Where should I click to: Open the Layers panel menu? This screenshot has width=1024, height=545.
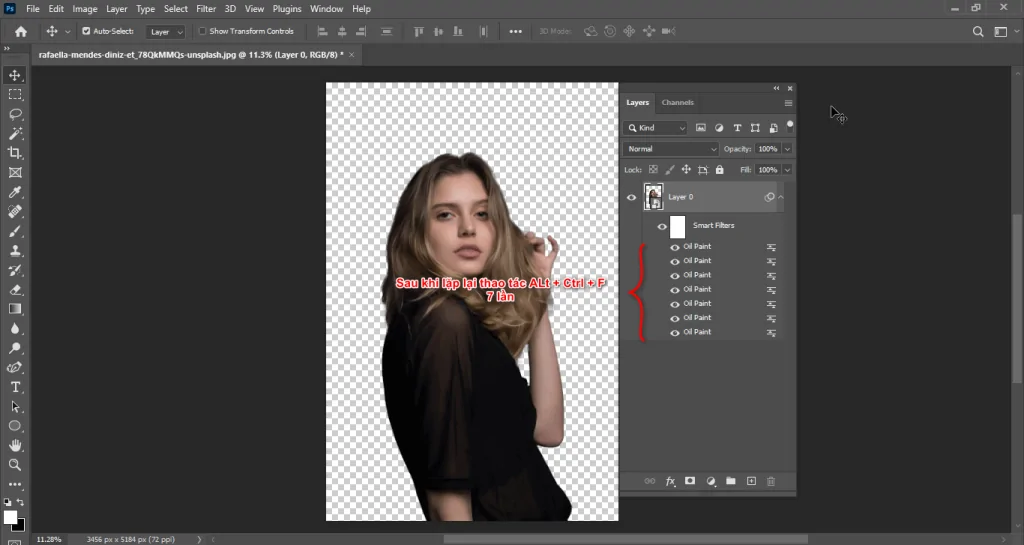pos(788,103)
